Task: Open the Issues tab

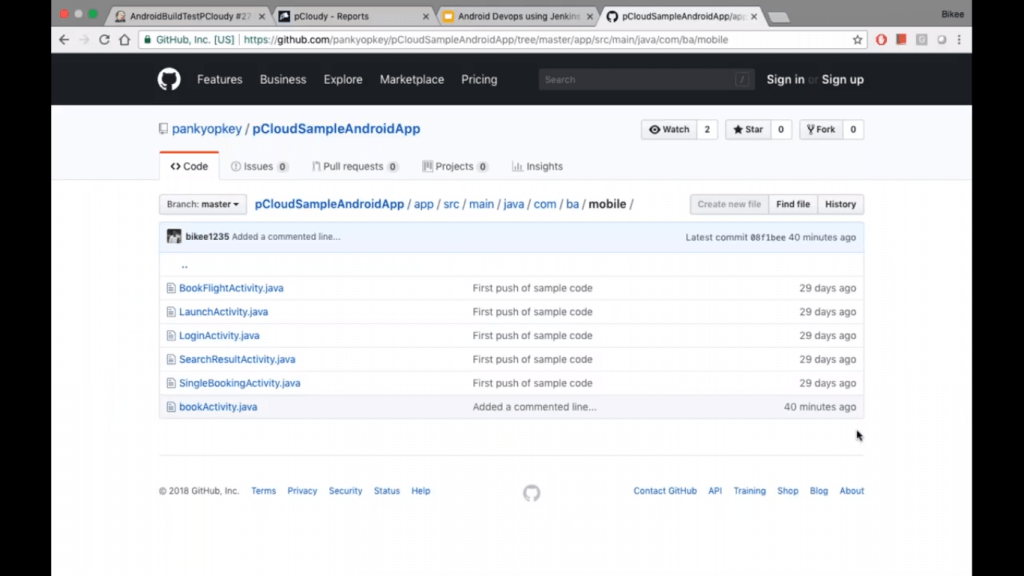Action: pos(259,167)
